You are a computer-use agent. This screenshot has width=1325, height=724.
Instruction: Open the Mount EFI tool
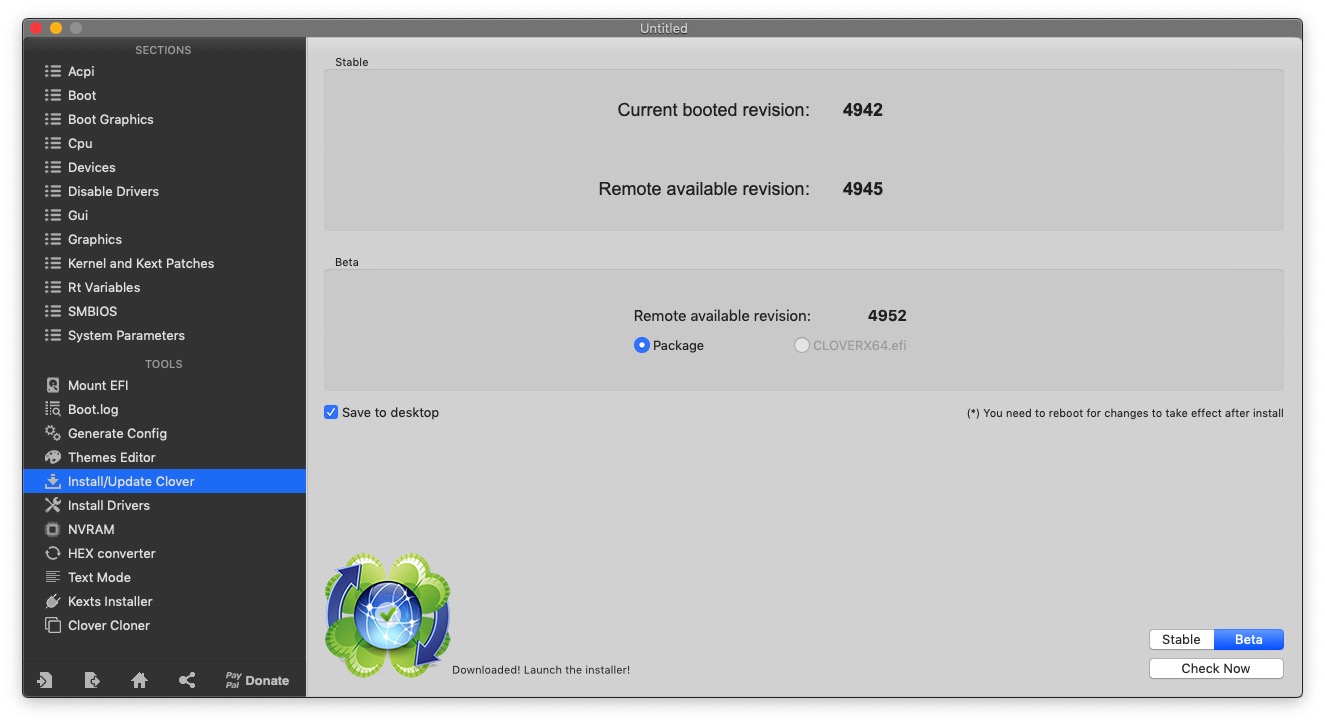98,385
